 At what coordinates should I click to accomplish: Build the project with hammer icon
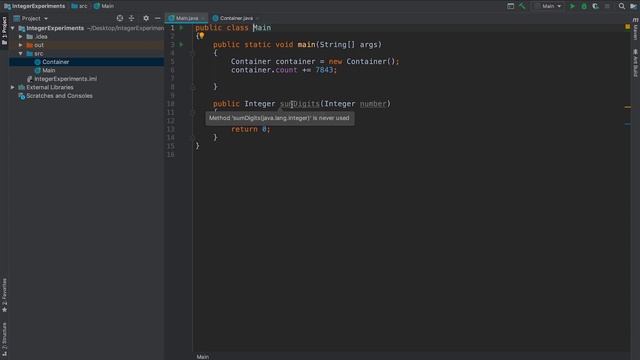click(x=522, y=6)
